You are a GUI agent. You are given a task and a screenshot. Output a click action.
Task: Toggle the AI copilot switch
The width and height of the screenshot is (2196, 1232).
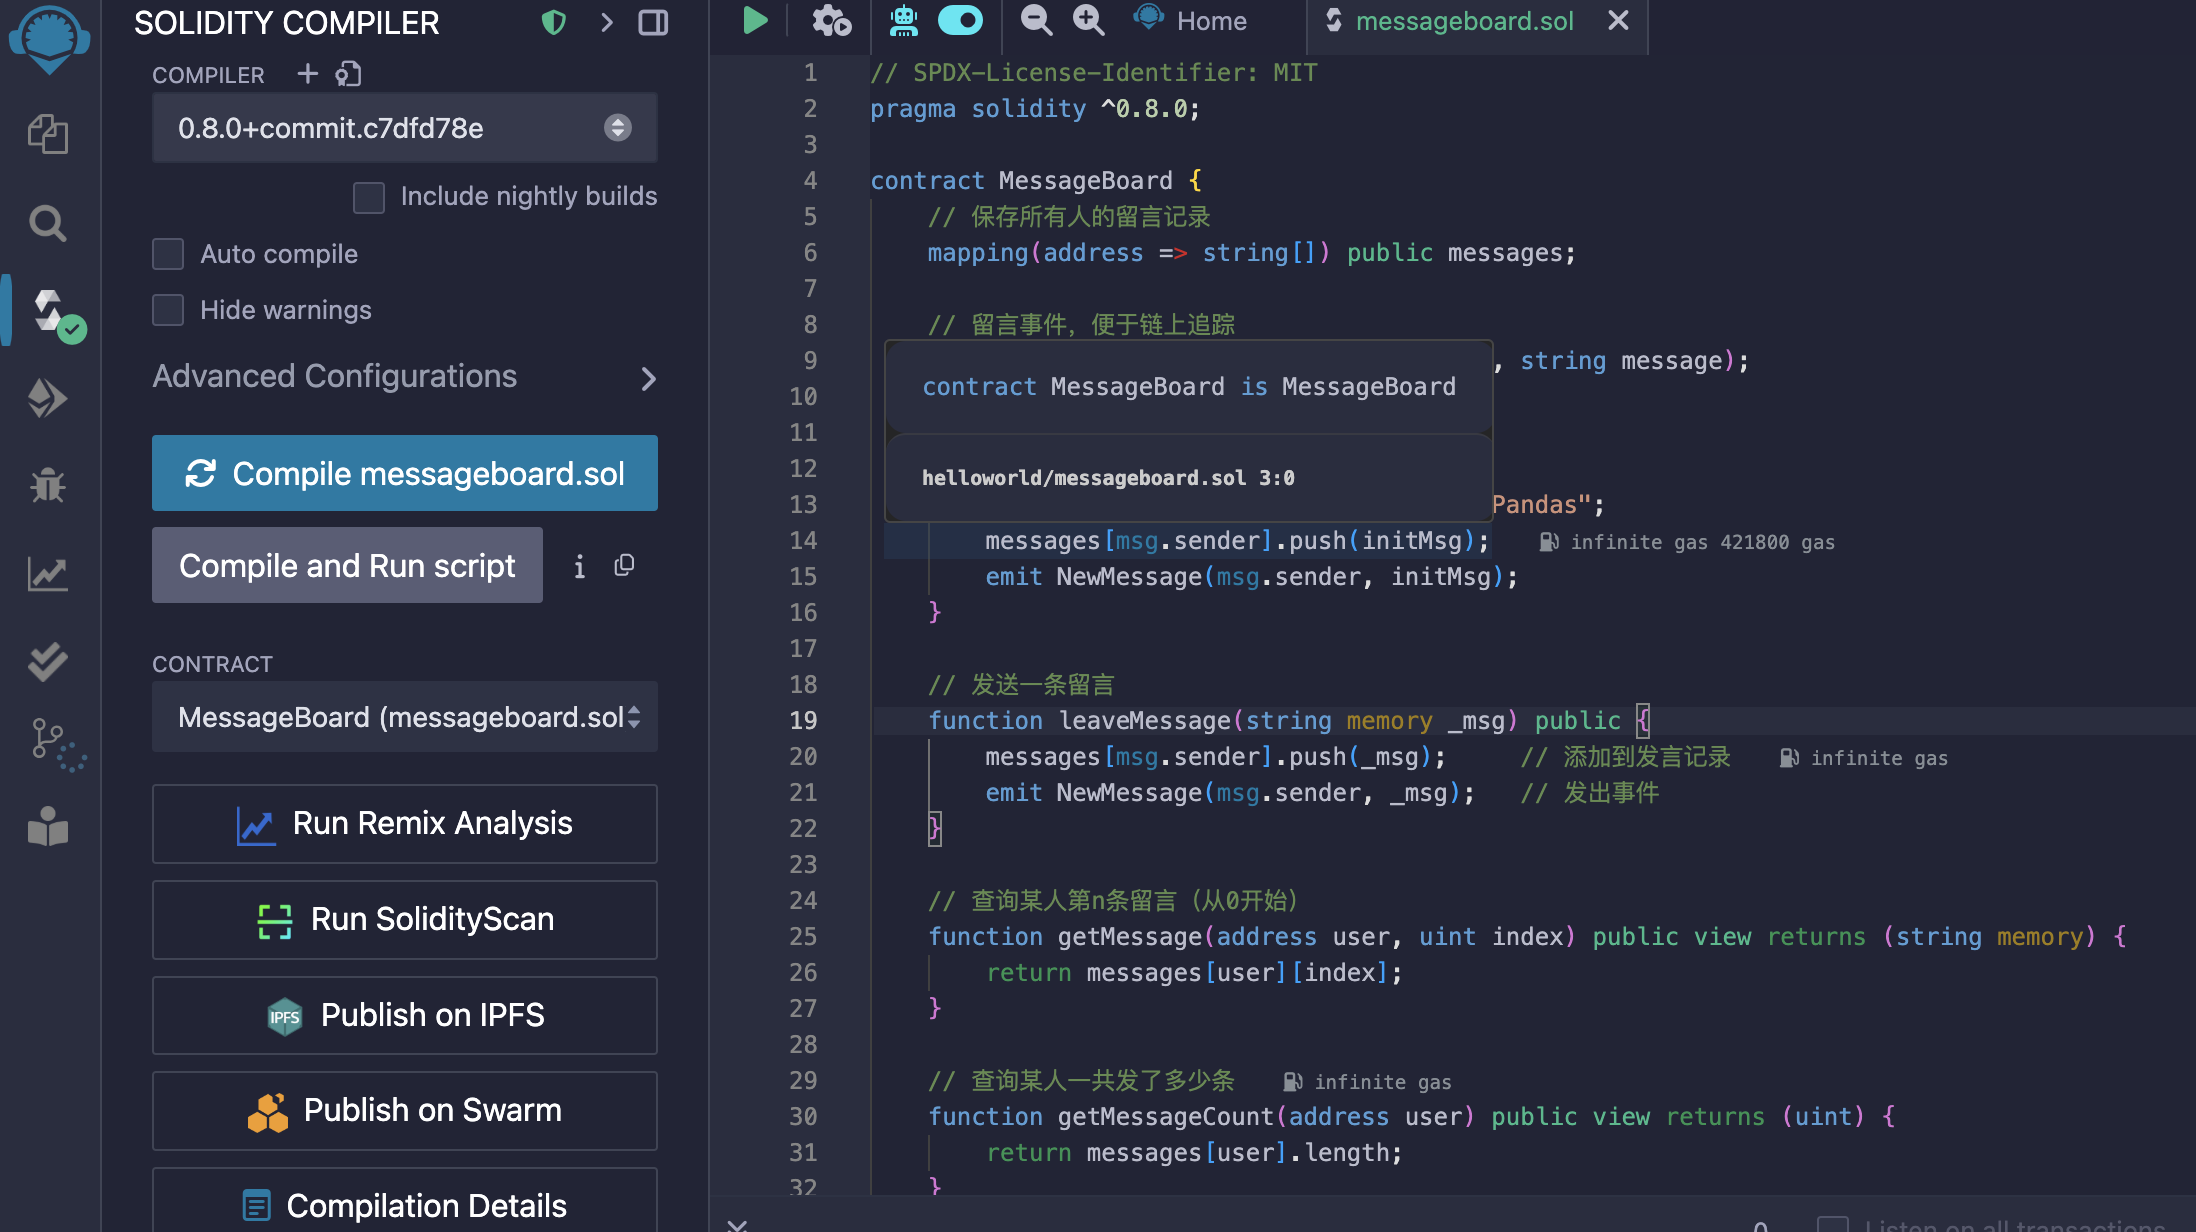(960, 20)
